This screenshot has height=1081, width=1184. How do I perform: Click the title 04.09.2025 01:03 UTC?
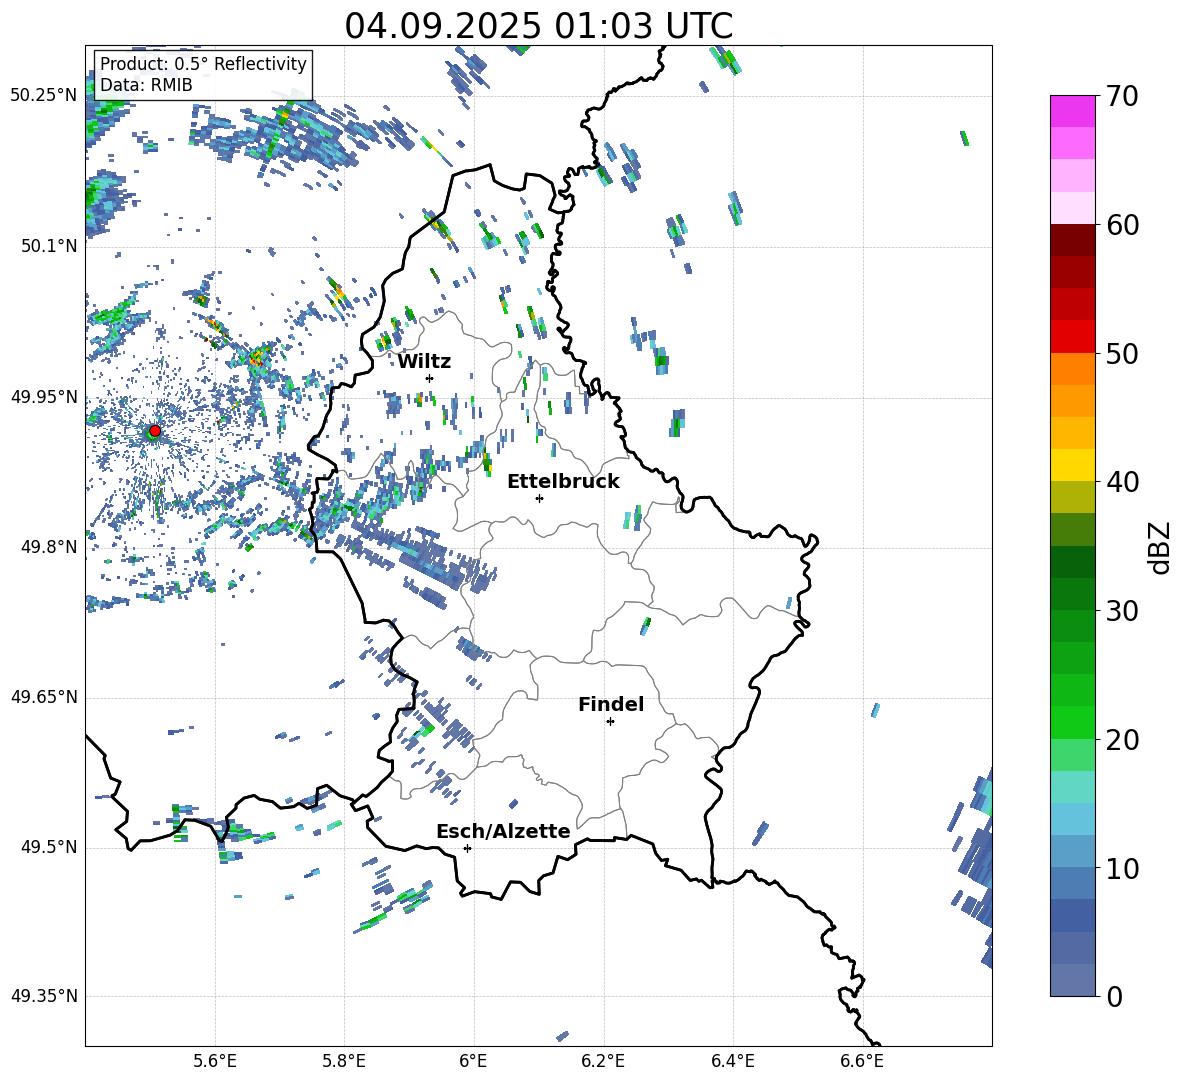click(538, 26)
